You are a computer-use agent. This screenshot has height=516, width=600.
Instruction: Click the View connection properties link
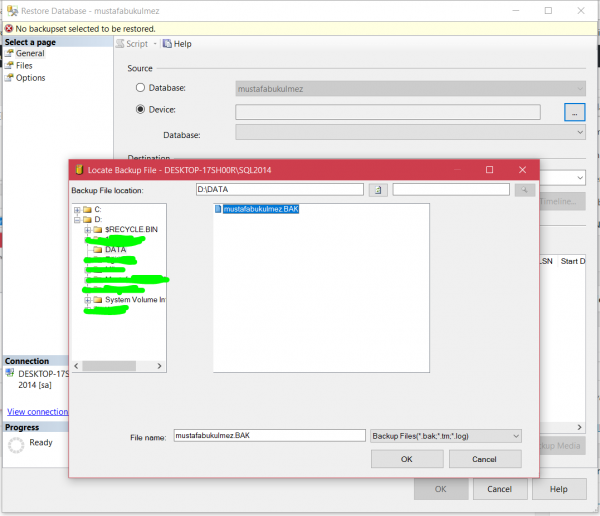click(38, 412)
